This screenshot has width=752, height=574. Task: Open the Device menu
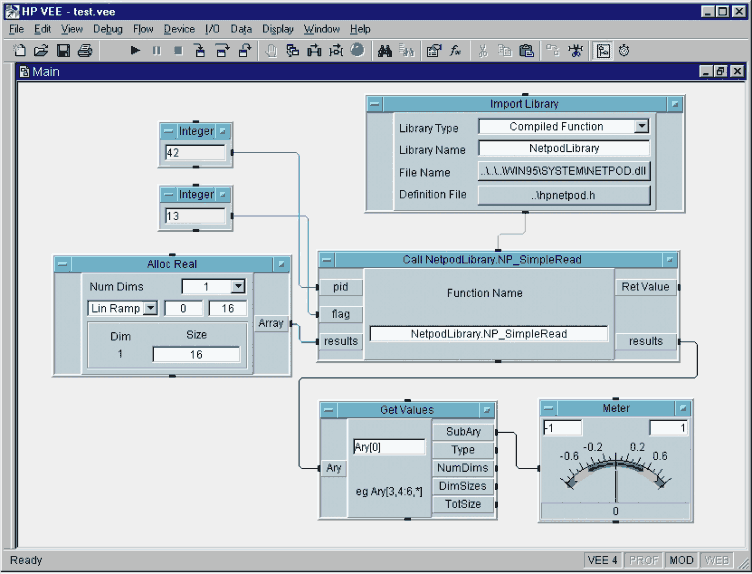click(179, 29)
